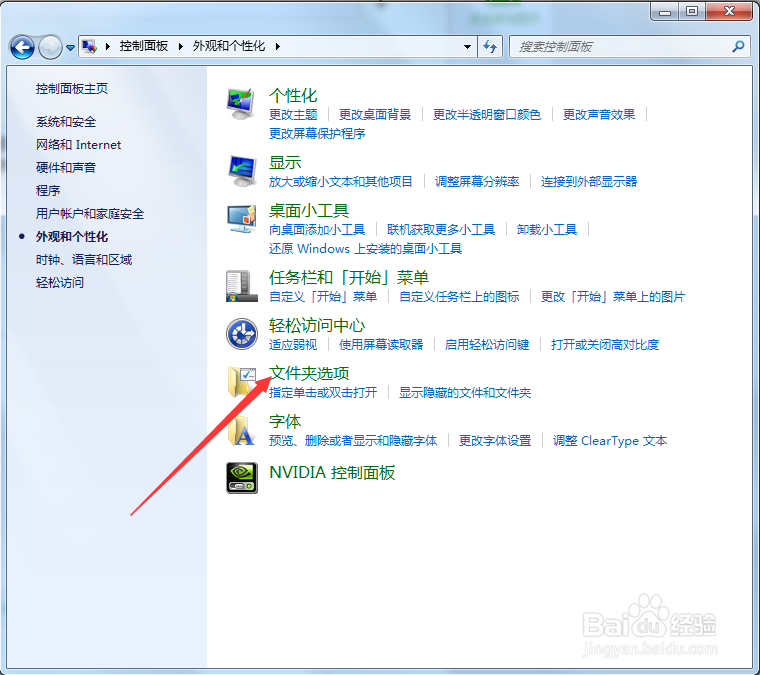Screen dimensions: 760x675
Task: Click the 适应弱视 link
Action: coord(293,345)
